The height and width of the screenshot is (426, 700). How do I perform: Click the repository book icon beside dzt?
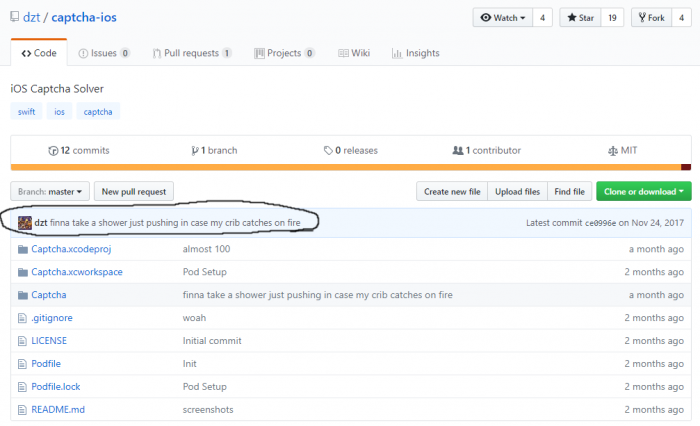(x=15, y=17)
